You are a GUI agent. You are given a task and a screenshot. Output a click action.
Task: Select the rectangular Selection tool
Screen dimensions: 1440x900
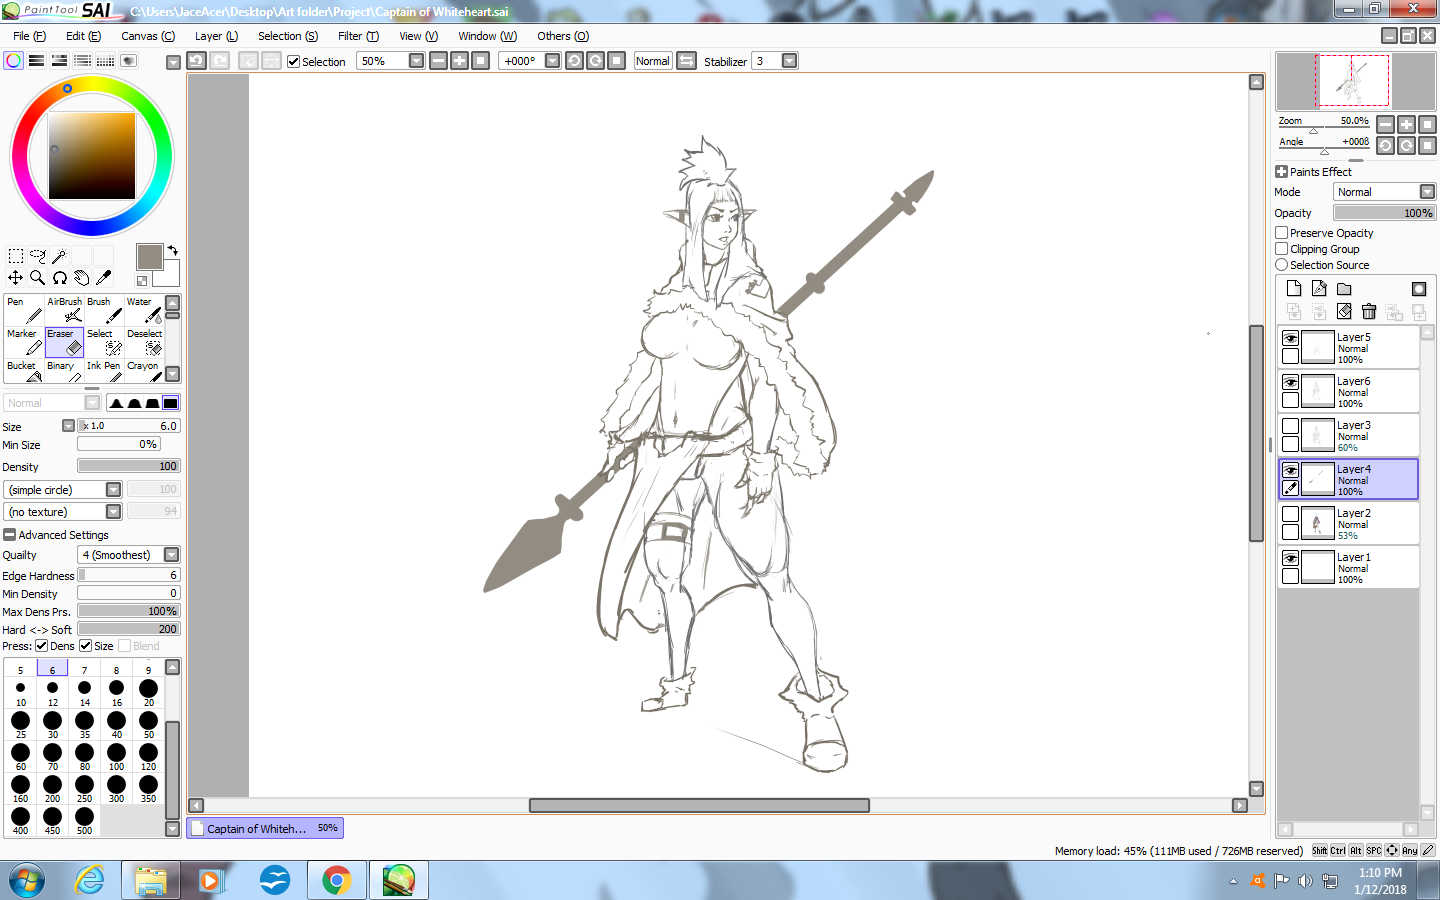pyautogui.click(x=16, y=257)
